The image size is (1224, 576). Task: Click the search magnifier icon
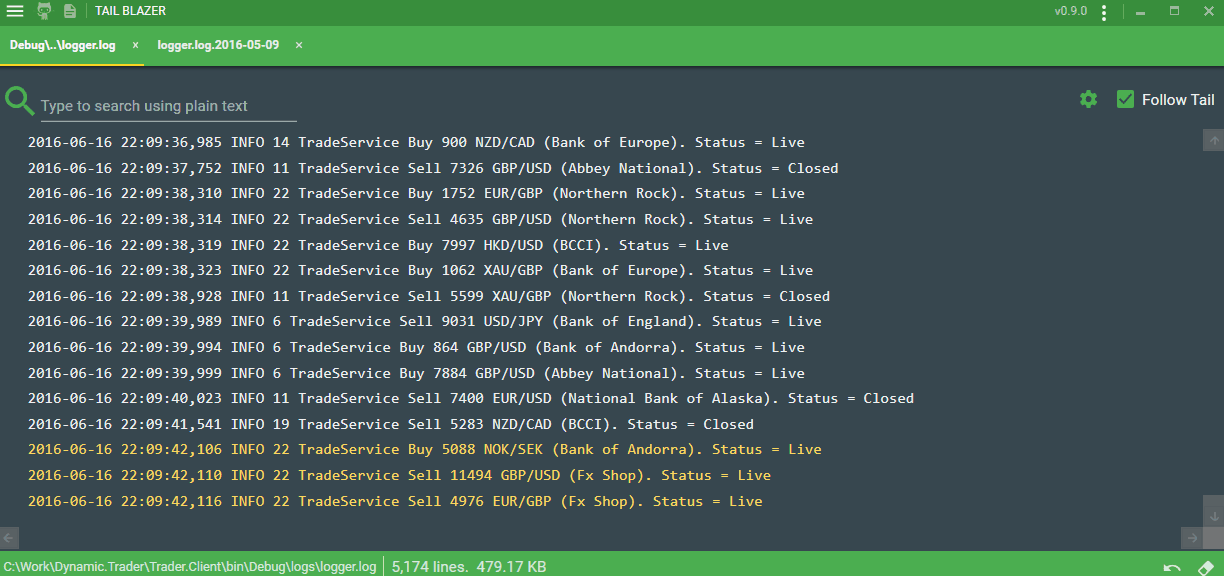[20, 101]
